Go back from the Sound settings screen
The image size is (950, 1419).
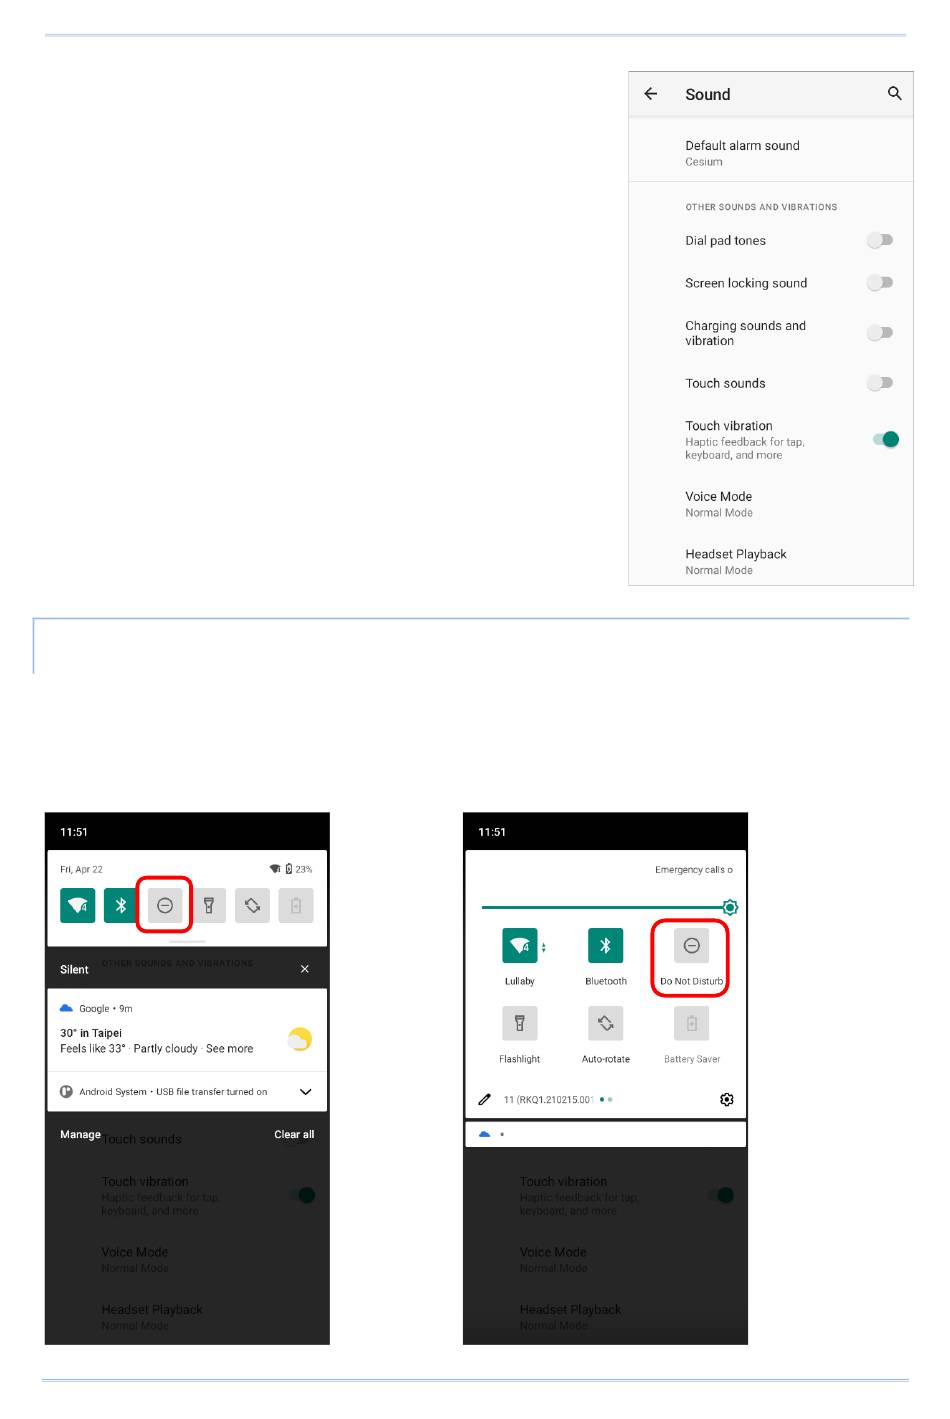click(651, 94)
